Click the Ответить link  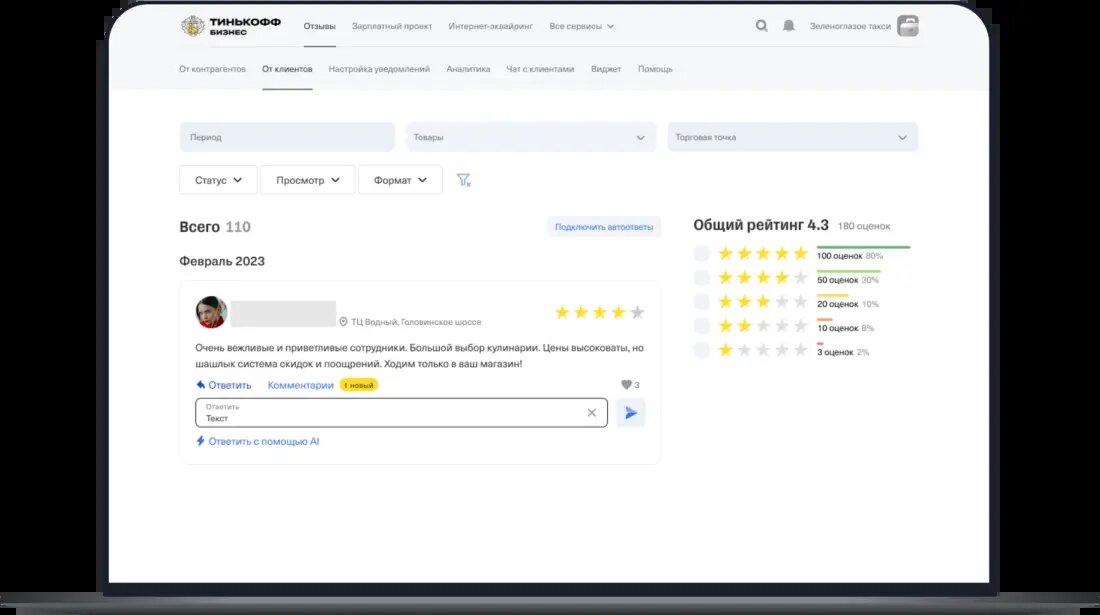[x=229, y=385]
